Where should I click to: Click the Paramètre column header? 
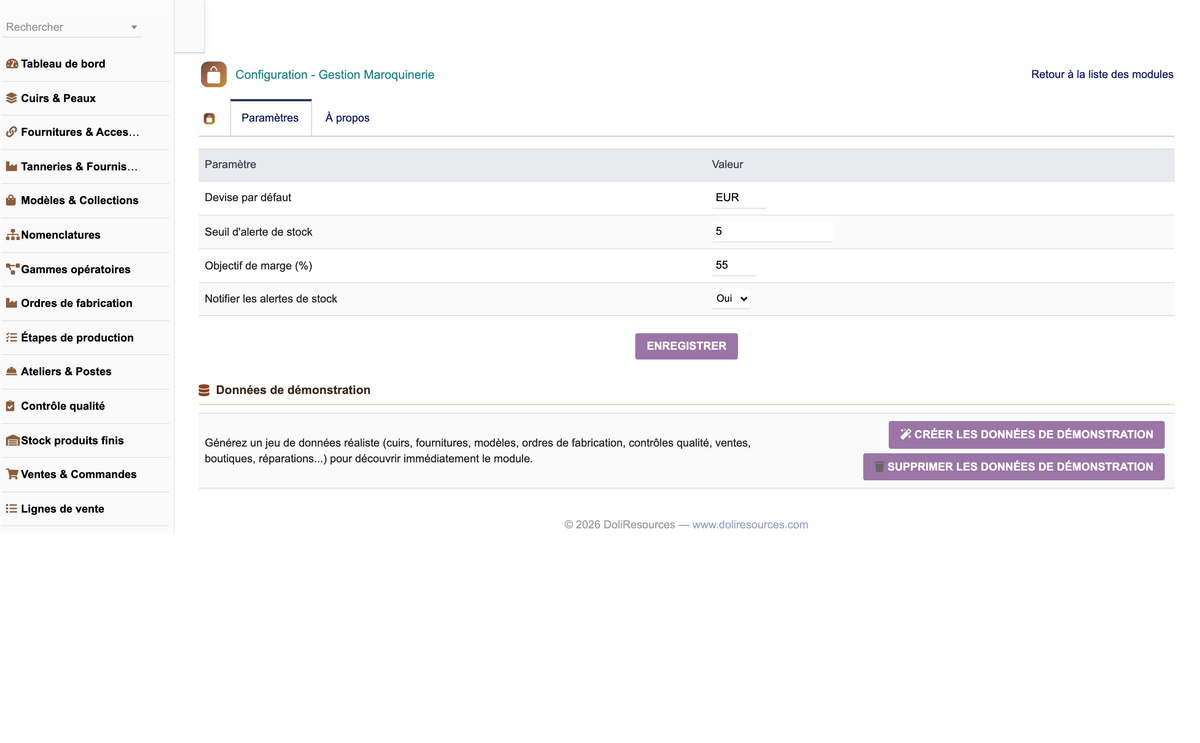(230, 164)
